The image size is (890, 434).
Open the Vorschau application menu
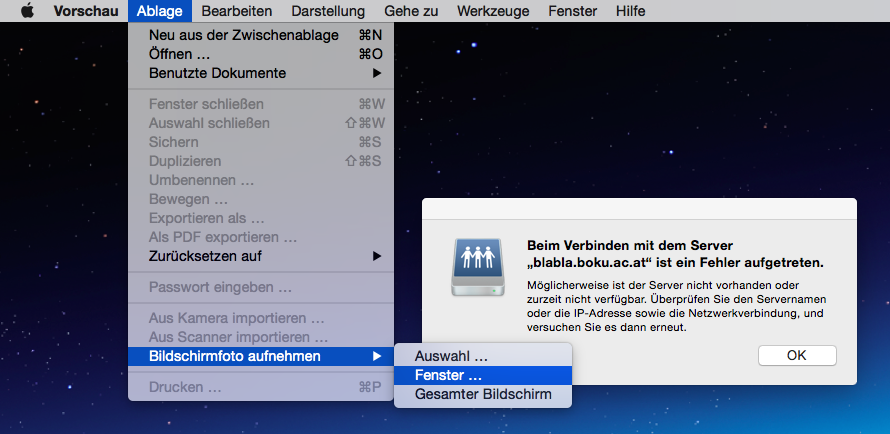tap(86, 11)
